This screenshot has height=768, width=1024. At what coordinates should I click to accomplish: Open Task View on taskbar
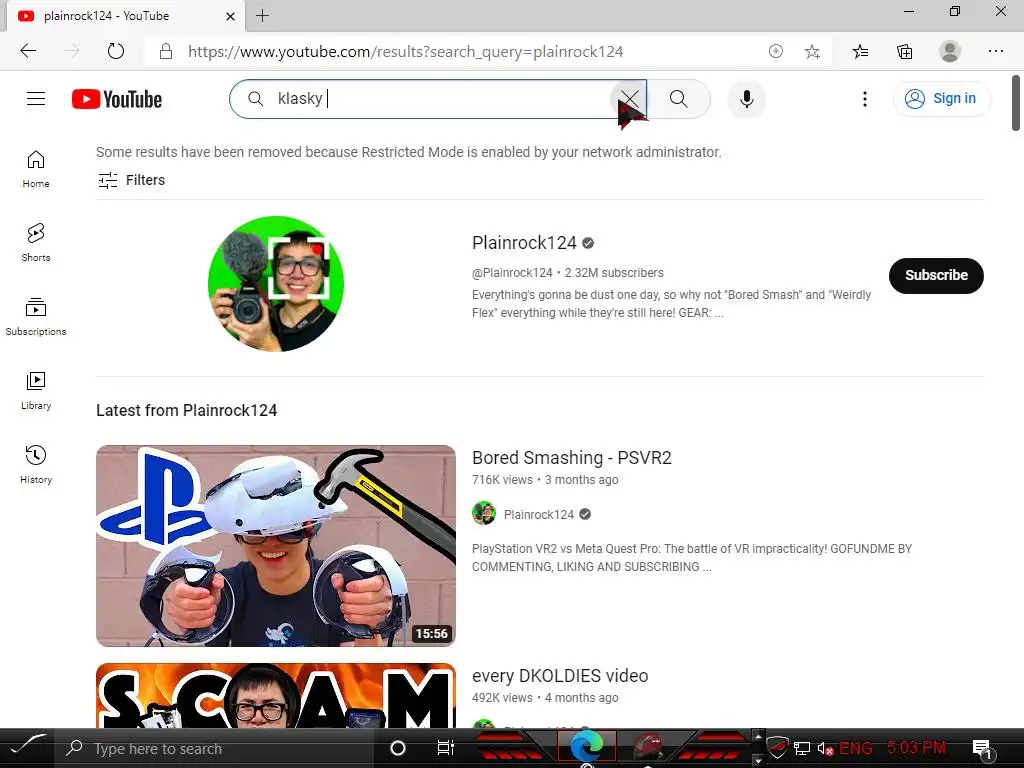pyautogui.click(x=445, y=748)
